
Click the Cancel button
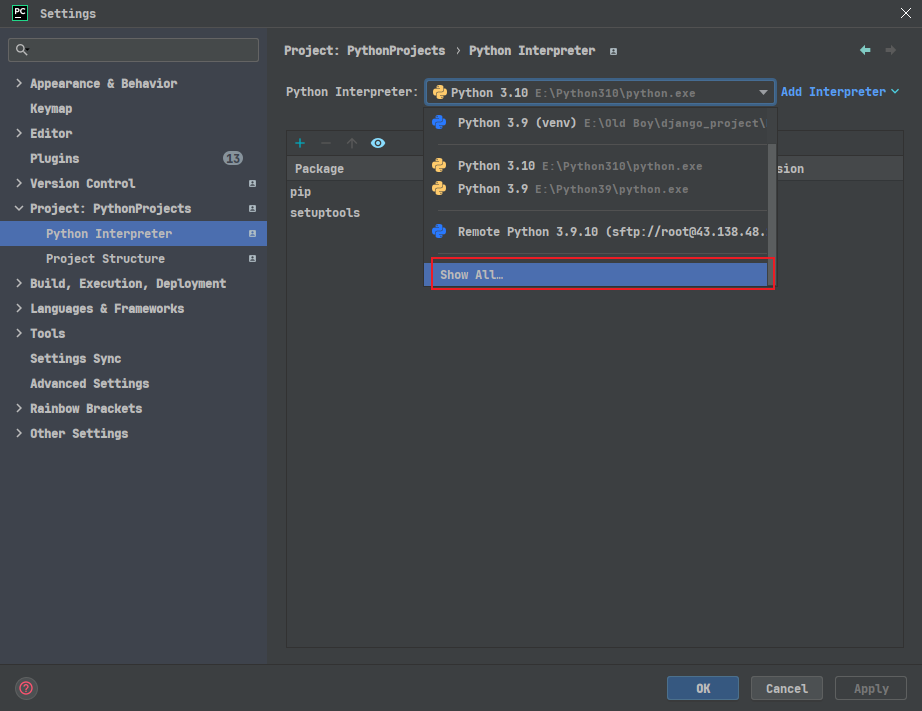point(787,688)
